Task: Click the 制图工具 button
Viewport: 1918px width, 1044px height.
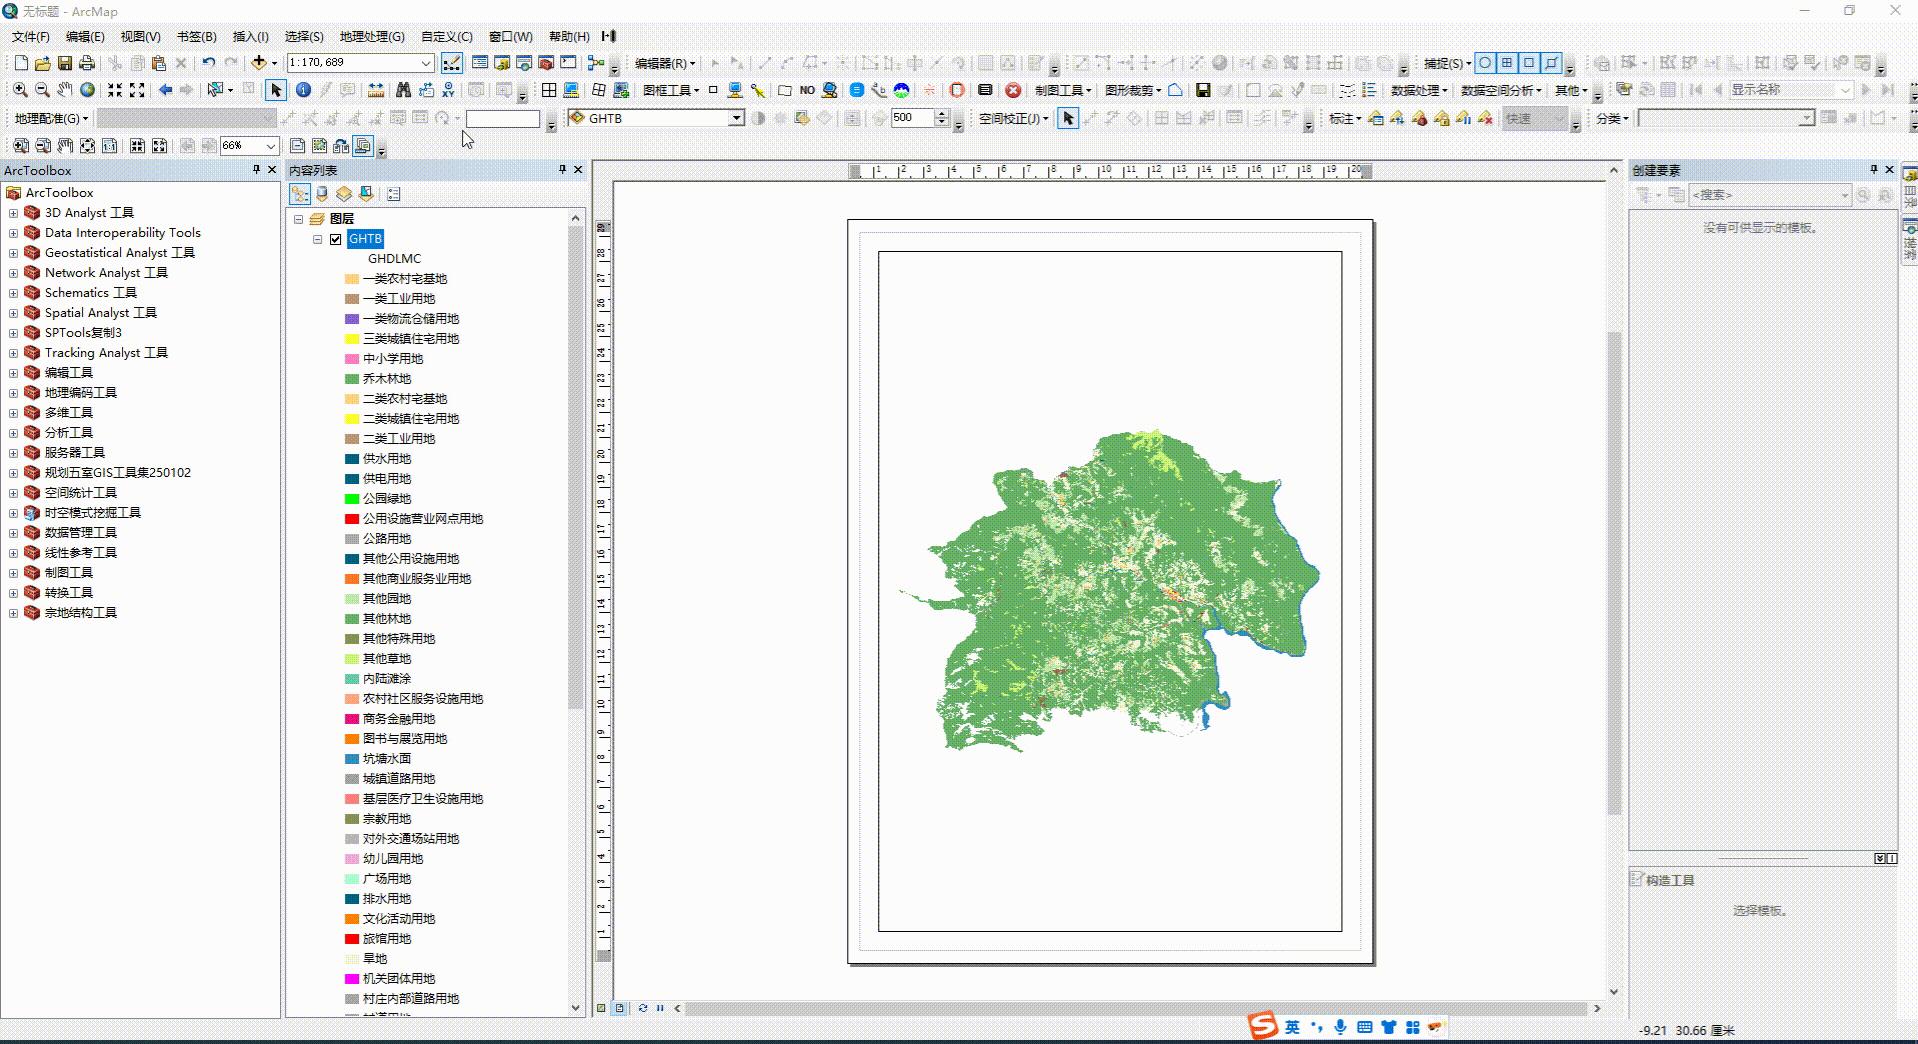Action: point(1062,89)
